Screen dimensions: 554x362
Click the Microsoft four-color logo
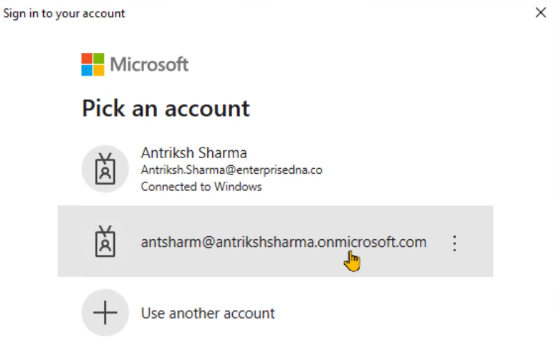tap(93, 64)
